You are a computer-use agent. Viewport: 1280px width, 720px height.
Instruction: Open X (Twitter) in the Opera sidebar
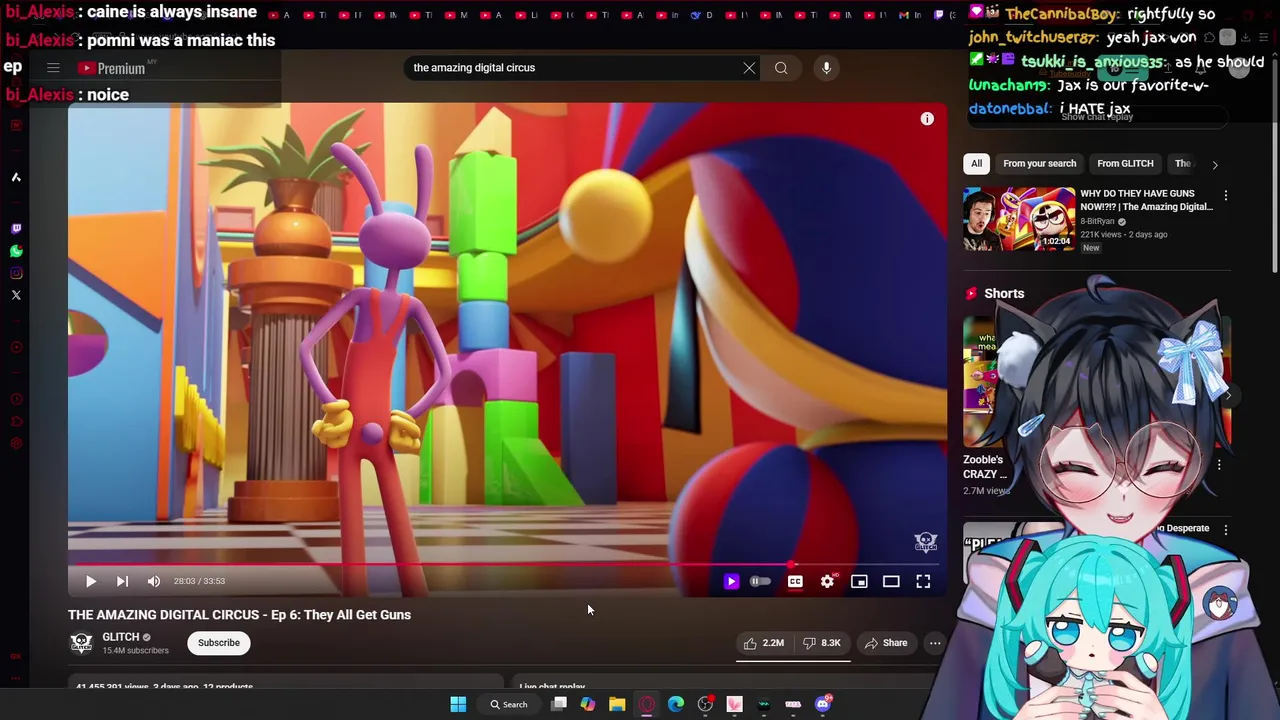pos(16,295)
